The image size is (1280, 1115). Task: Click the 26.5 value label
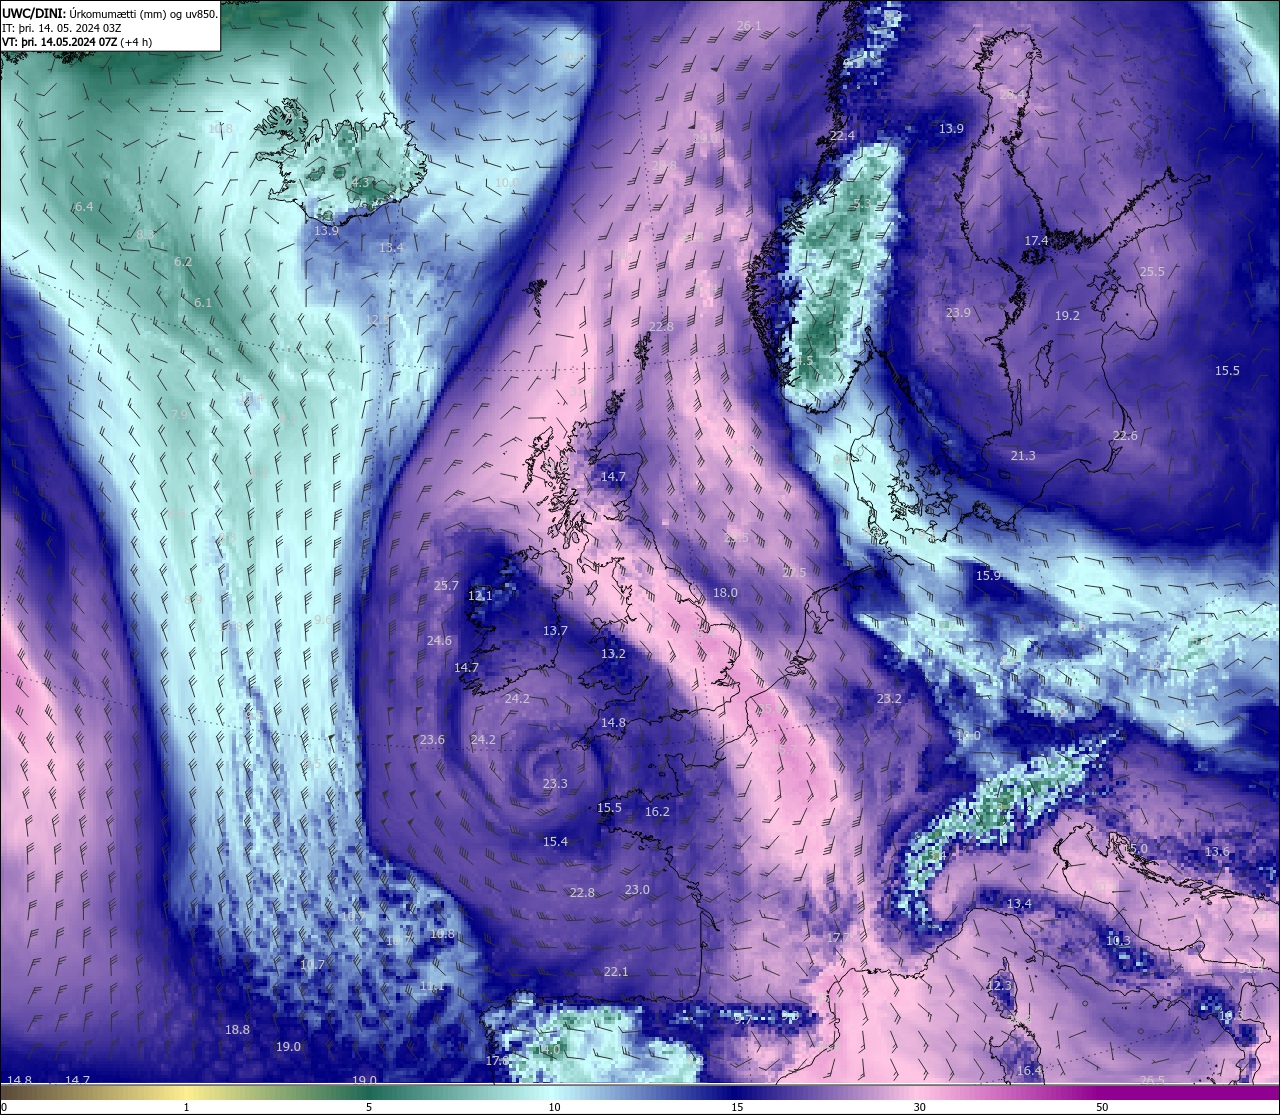[x=1152, y=1079]
